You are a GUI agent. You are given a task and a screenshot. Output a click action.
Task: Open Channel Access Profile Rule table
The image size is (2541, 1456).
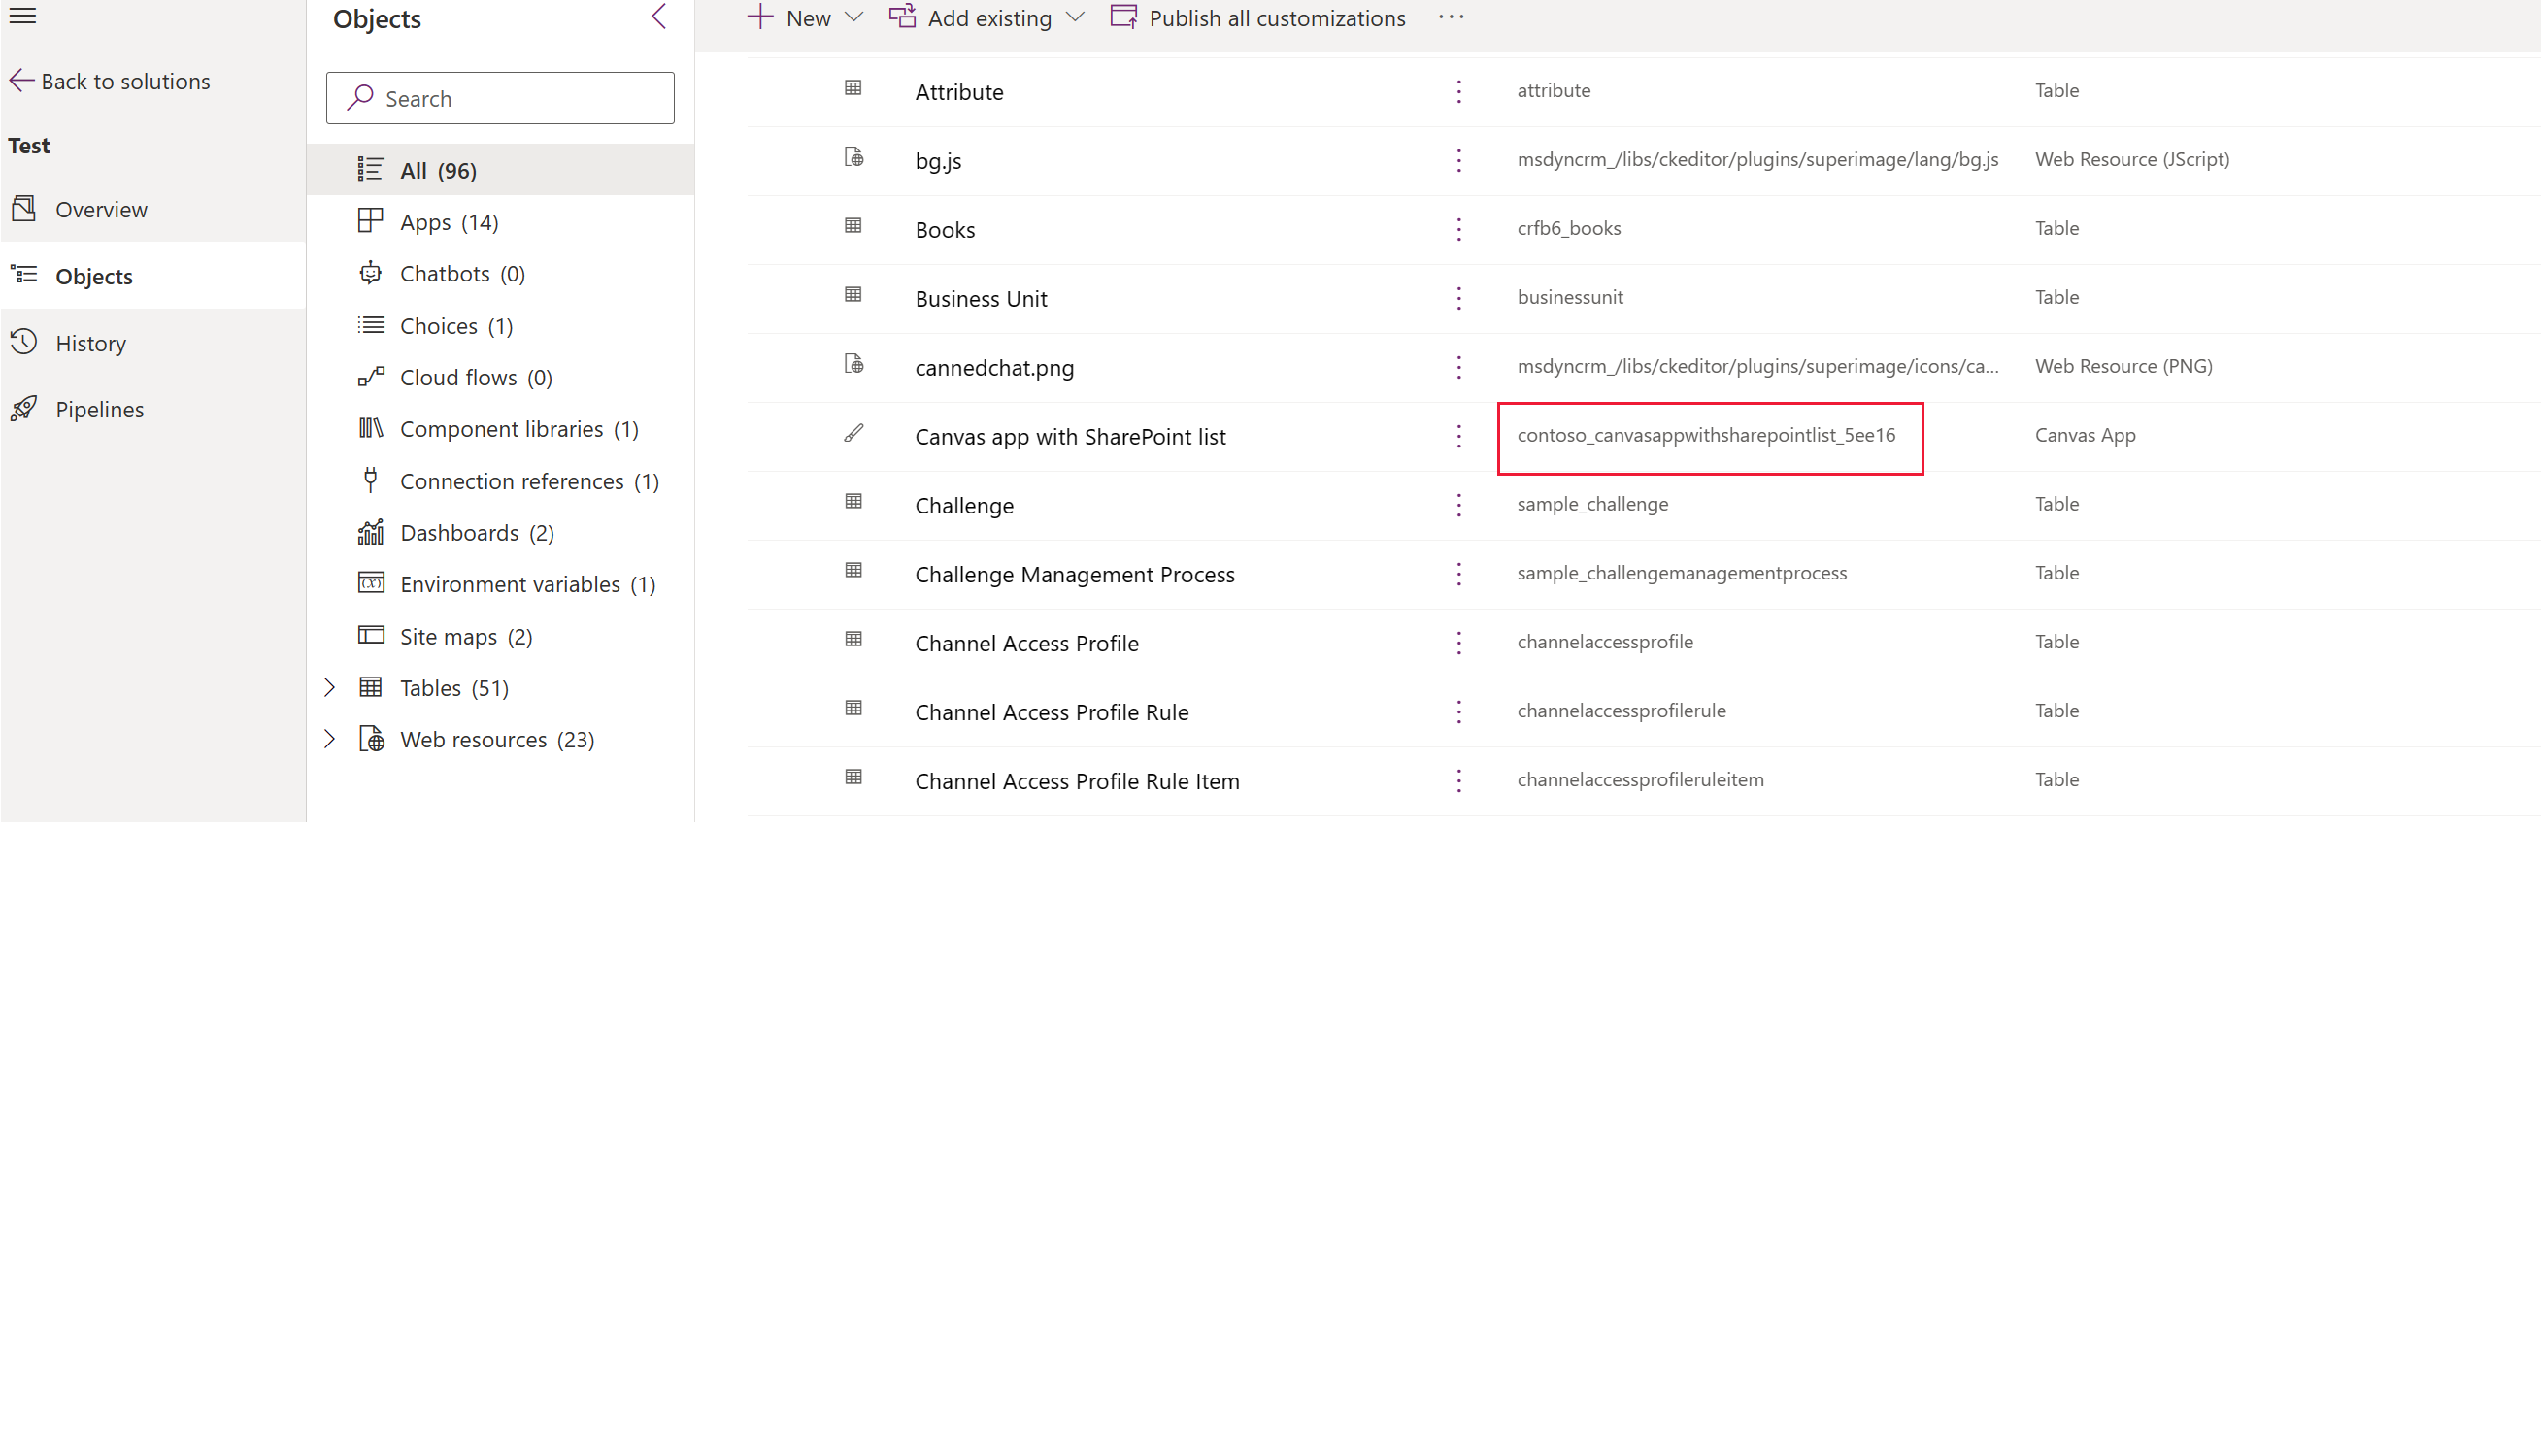1052,713
